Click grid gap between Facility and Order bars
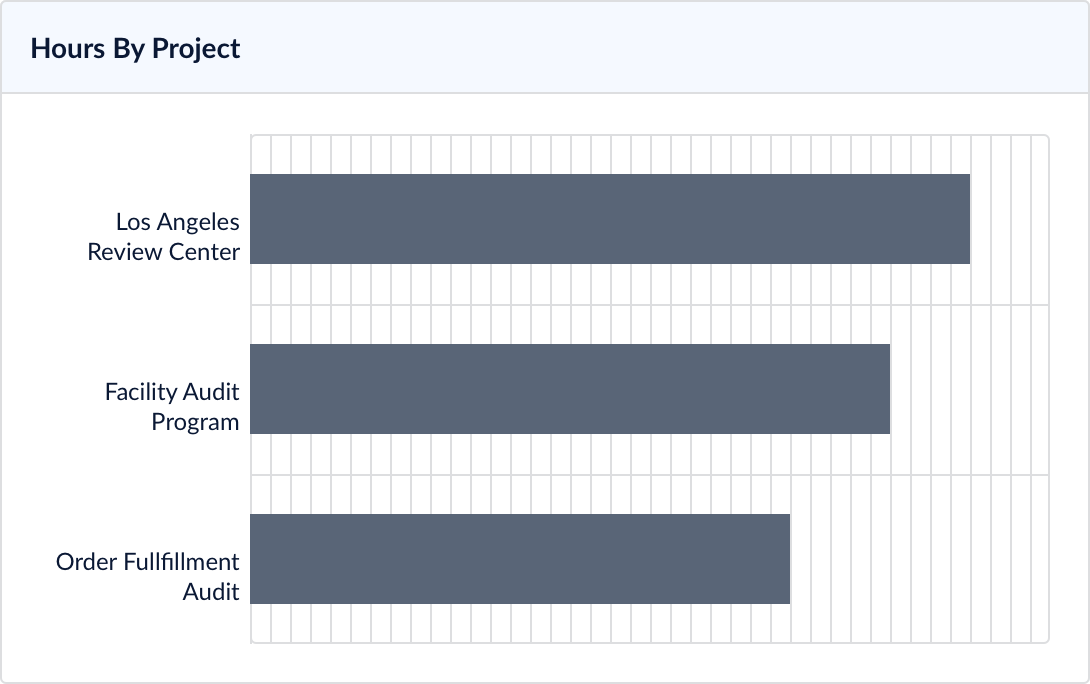 click(648, 474)
